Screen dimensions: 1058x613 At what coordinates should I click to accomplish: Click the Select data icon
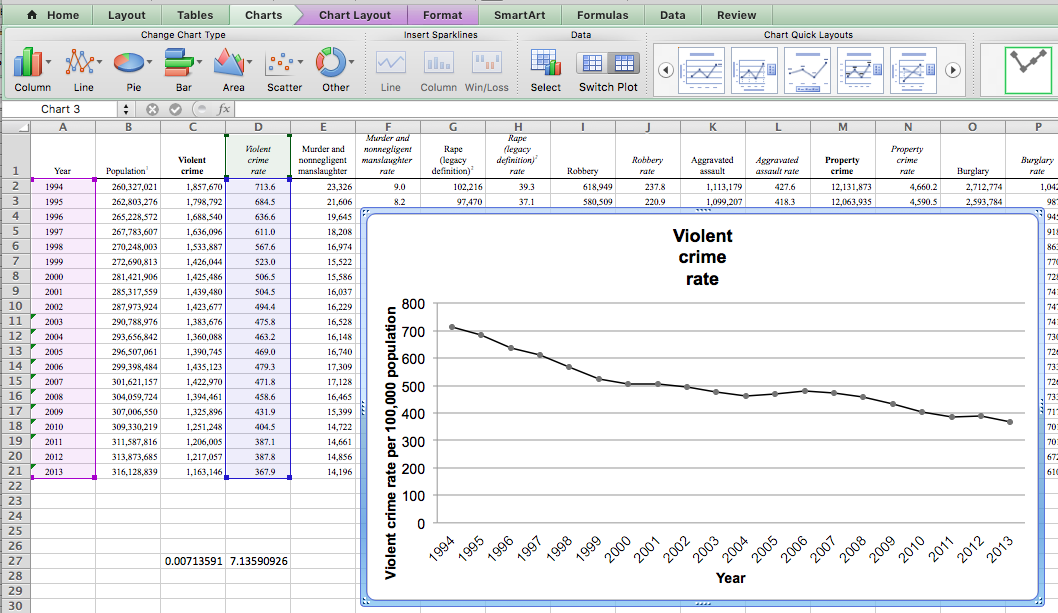click(545, 64)
